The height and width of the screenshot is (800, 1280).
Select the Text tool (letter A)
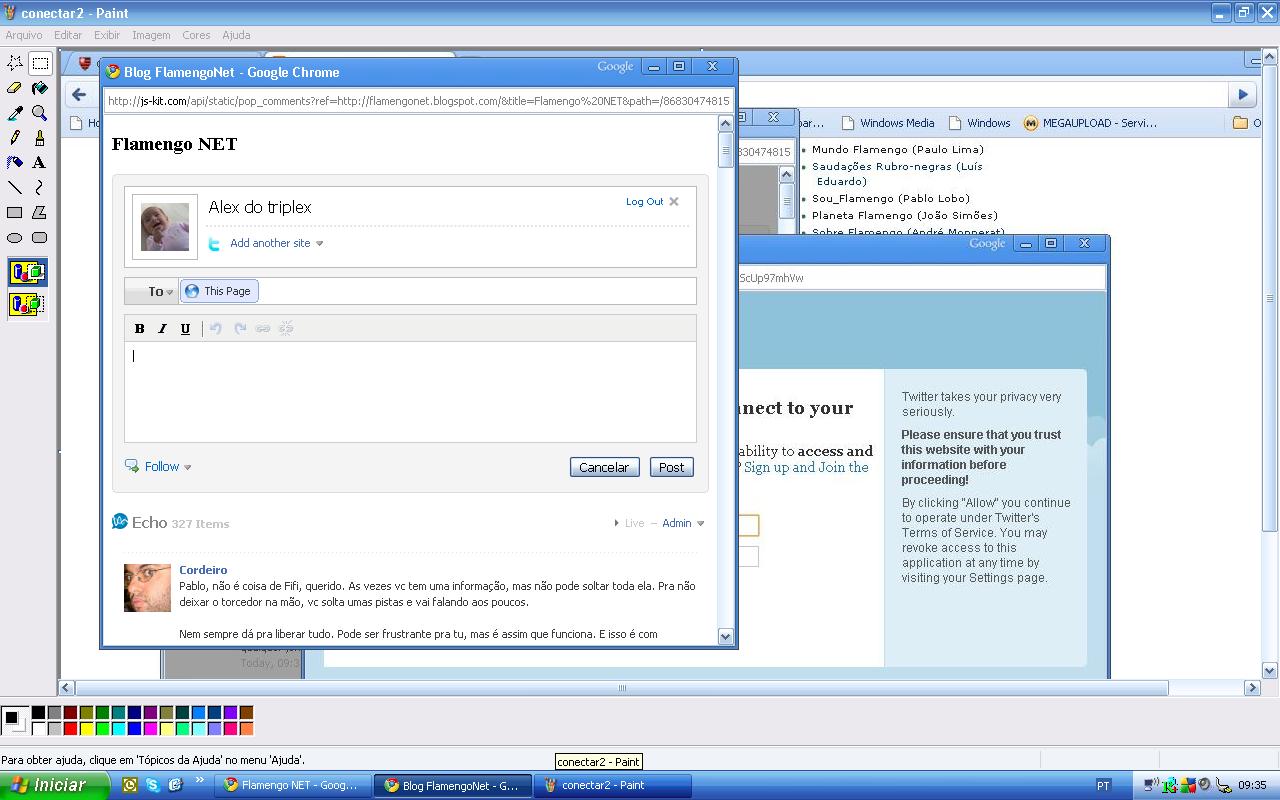[x=40, y=162]
